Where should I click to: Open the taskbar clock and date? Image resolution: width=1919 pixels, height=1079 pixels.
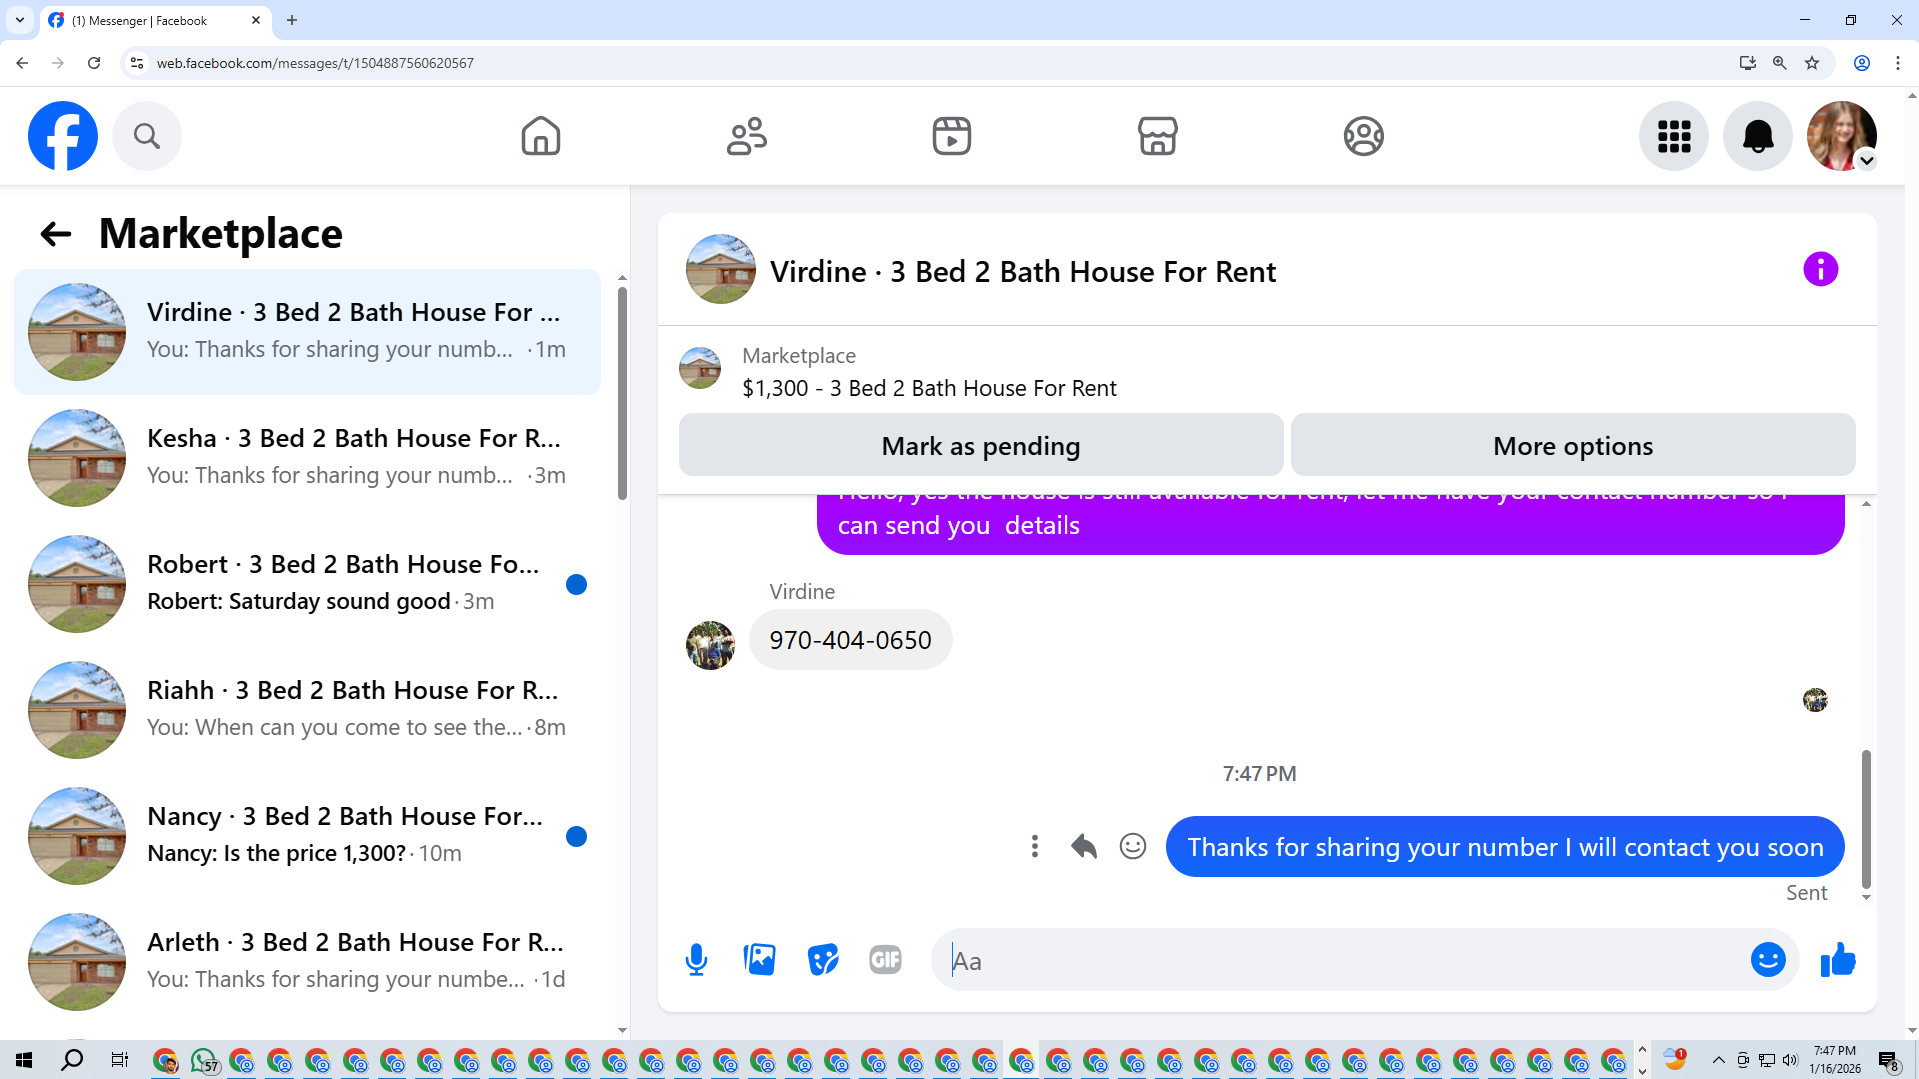click(x=1835, y=1060)
